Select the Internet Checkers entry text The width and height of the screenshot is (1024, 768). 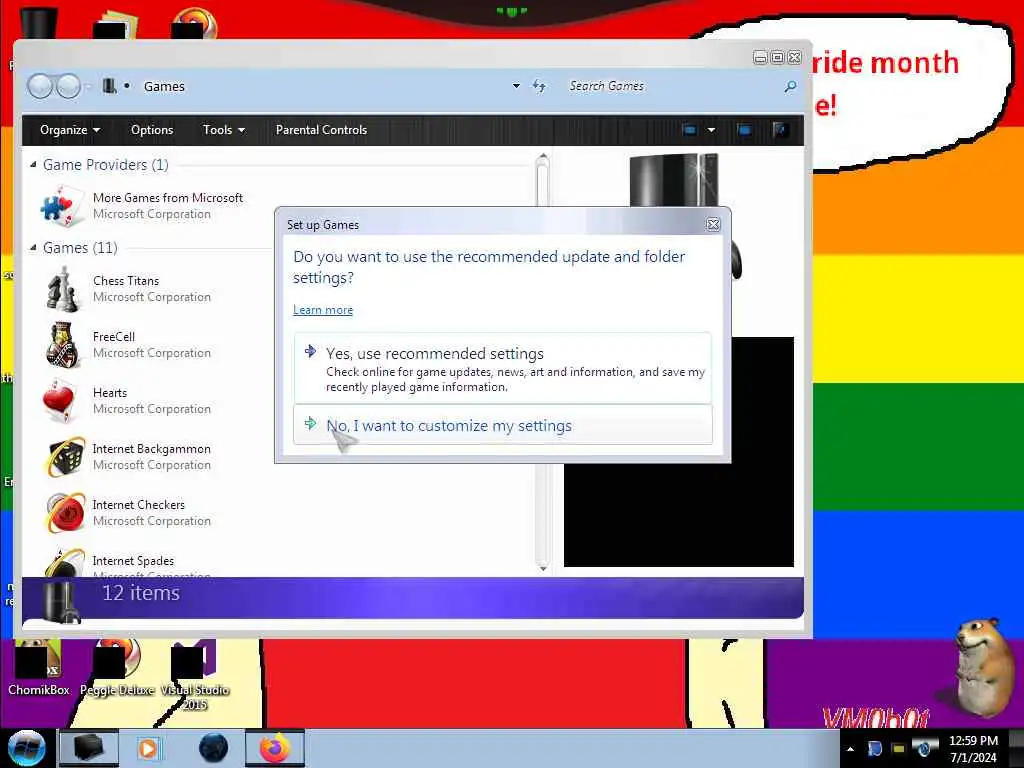click(138, 505)
